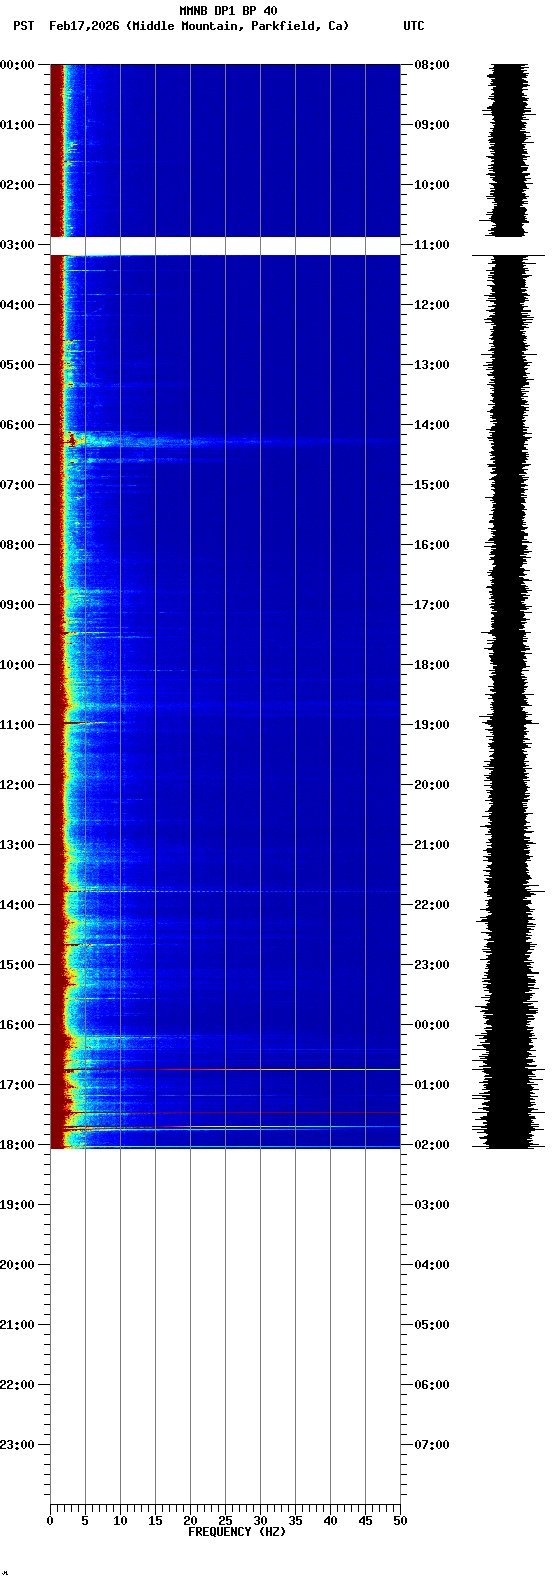
Task: Click the 23:00 PST time label
Action: tap(17, 1445)
